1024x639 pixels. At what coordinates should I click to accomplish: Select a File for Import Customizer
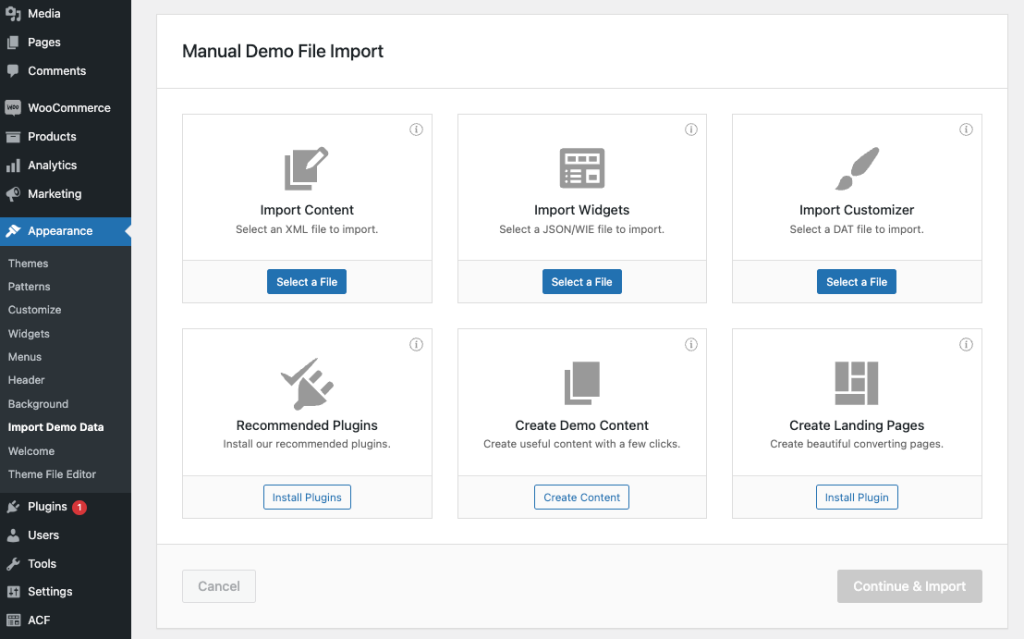(856, 281)
